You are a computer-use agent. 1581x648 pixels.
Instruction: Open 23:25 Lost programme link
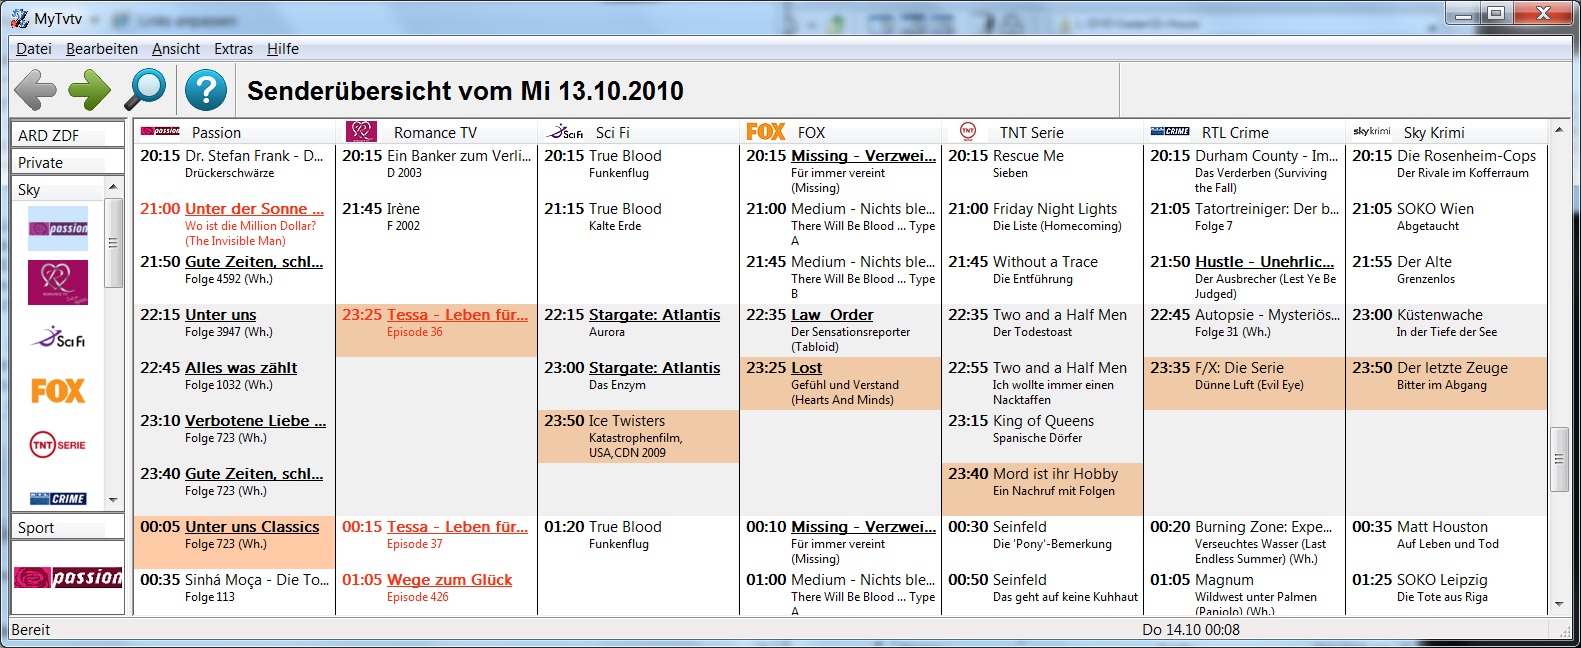pos(806,368)
